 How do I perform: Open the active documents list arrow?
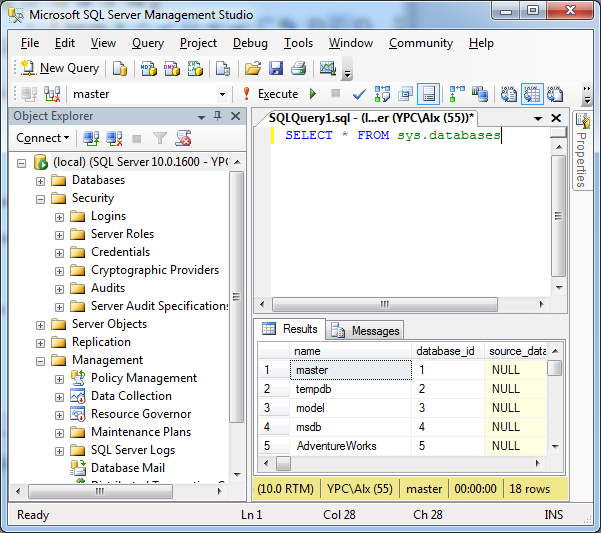(x=538, y=119)
